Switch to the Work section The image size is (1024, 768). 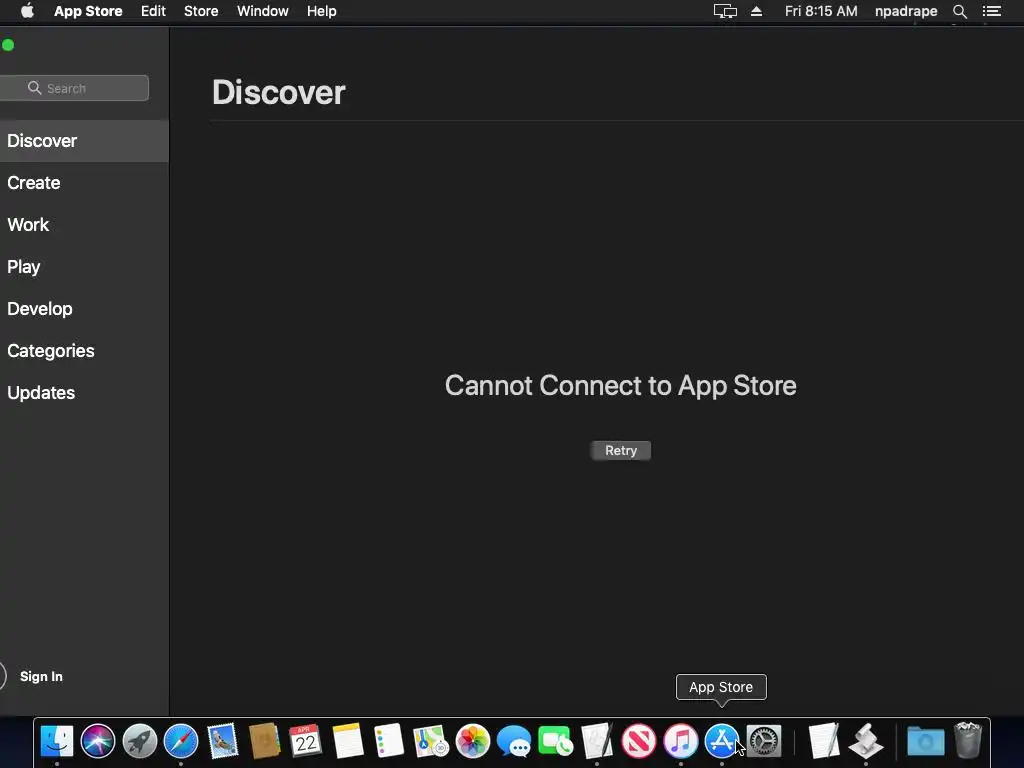pyautogui.click(x=84, y=225)
